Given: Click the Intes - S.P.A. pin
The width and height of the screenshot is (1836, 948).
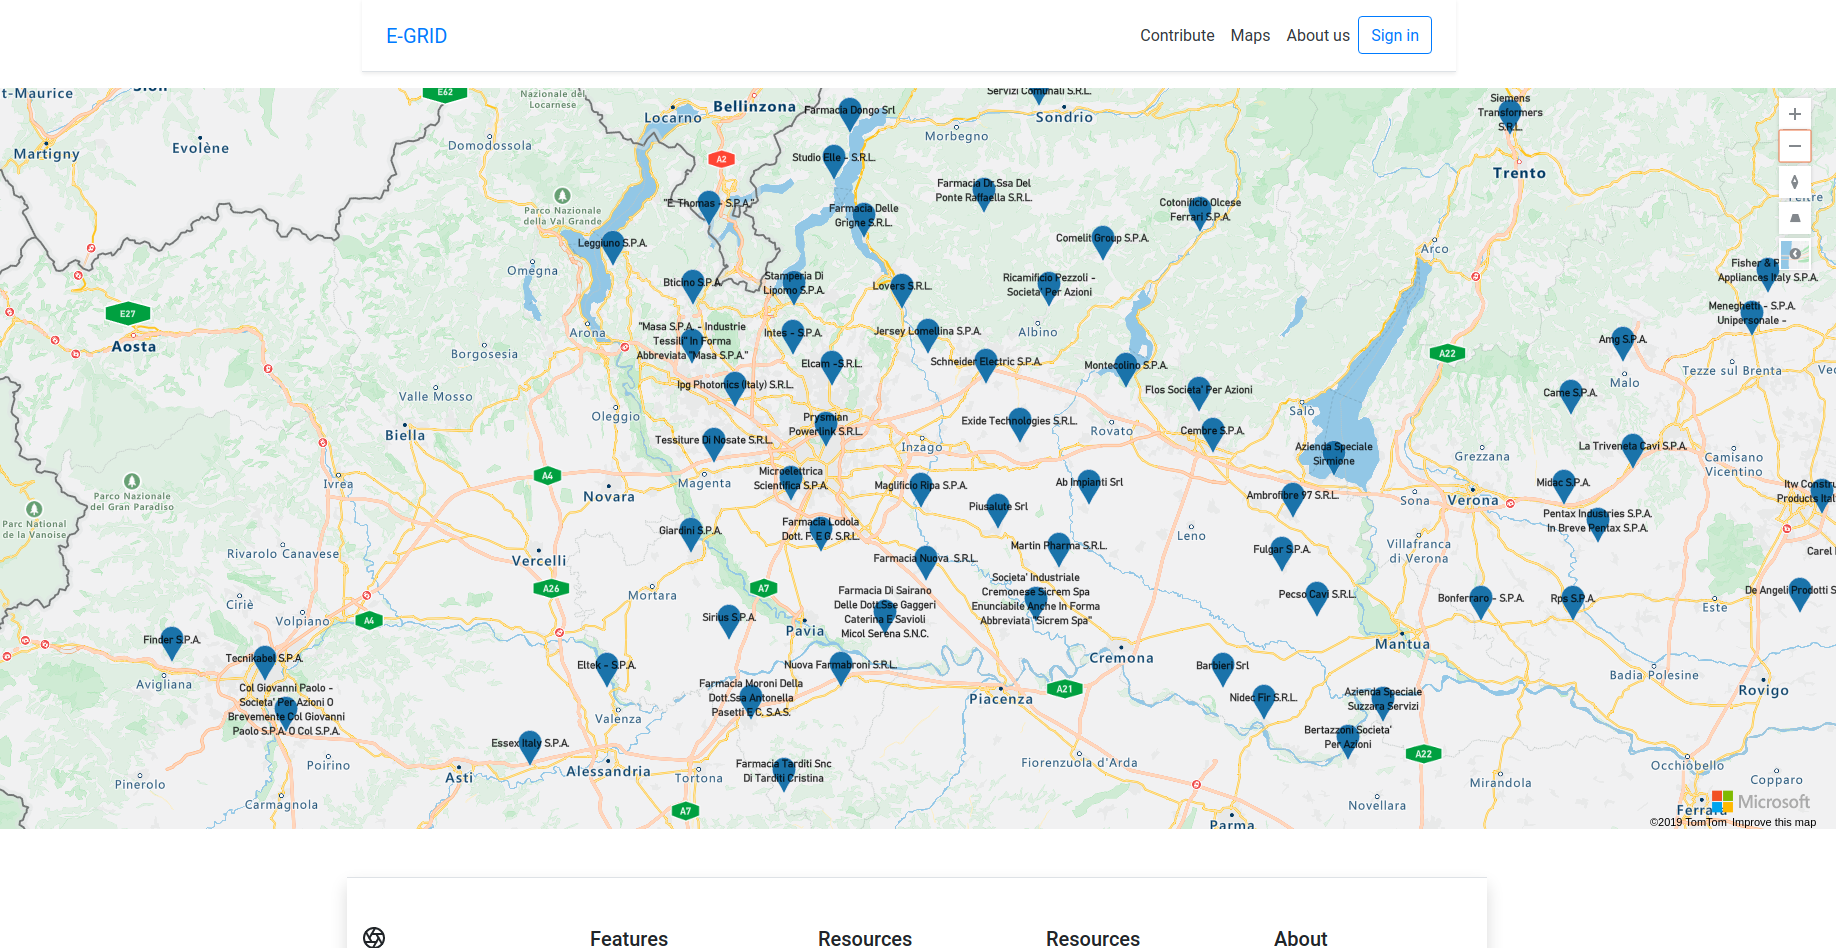Looking at the screenshot, I should [x=793, y=336].
